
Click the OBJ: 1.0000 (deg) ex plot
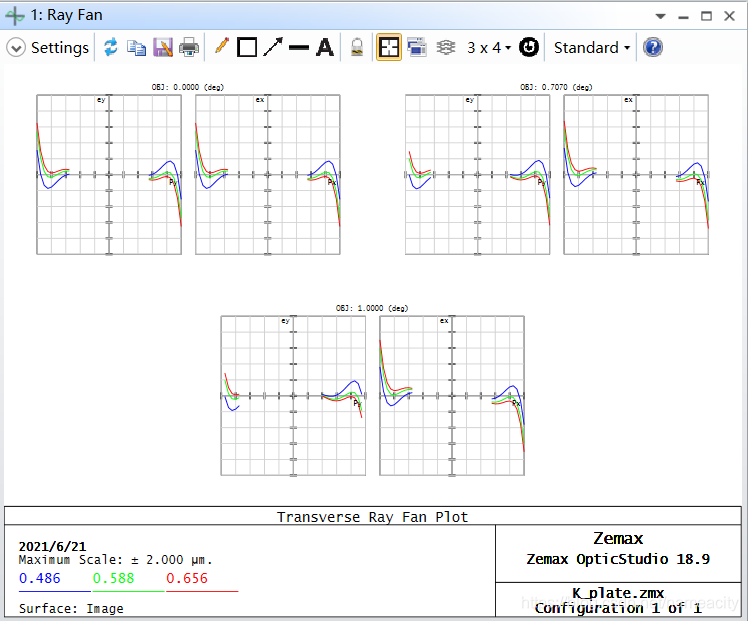452,396
